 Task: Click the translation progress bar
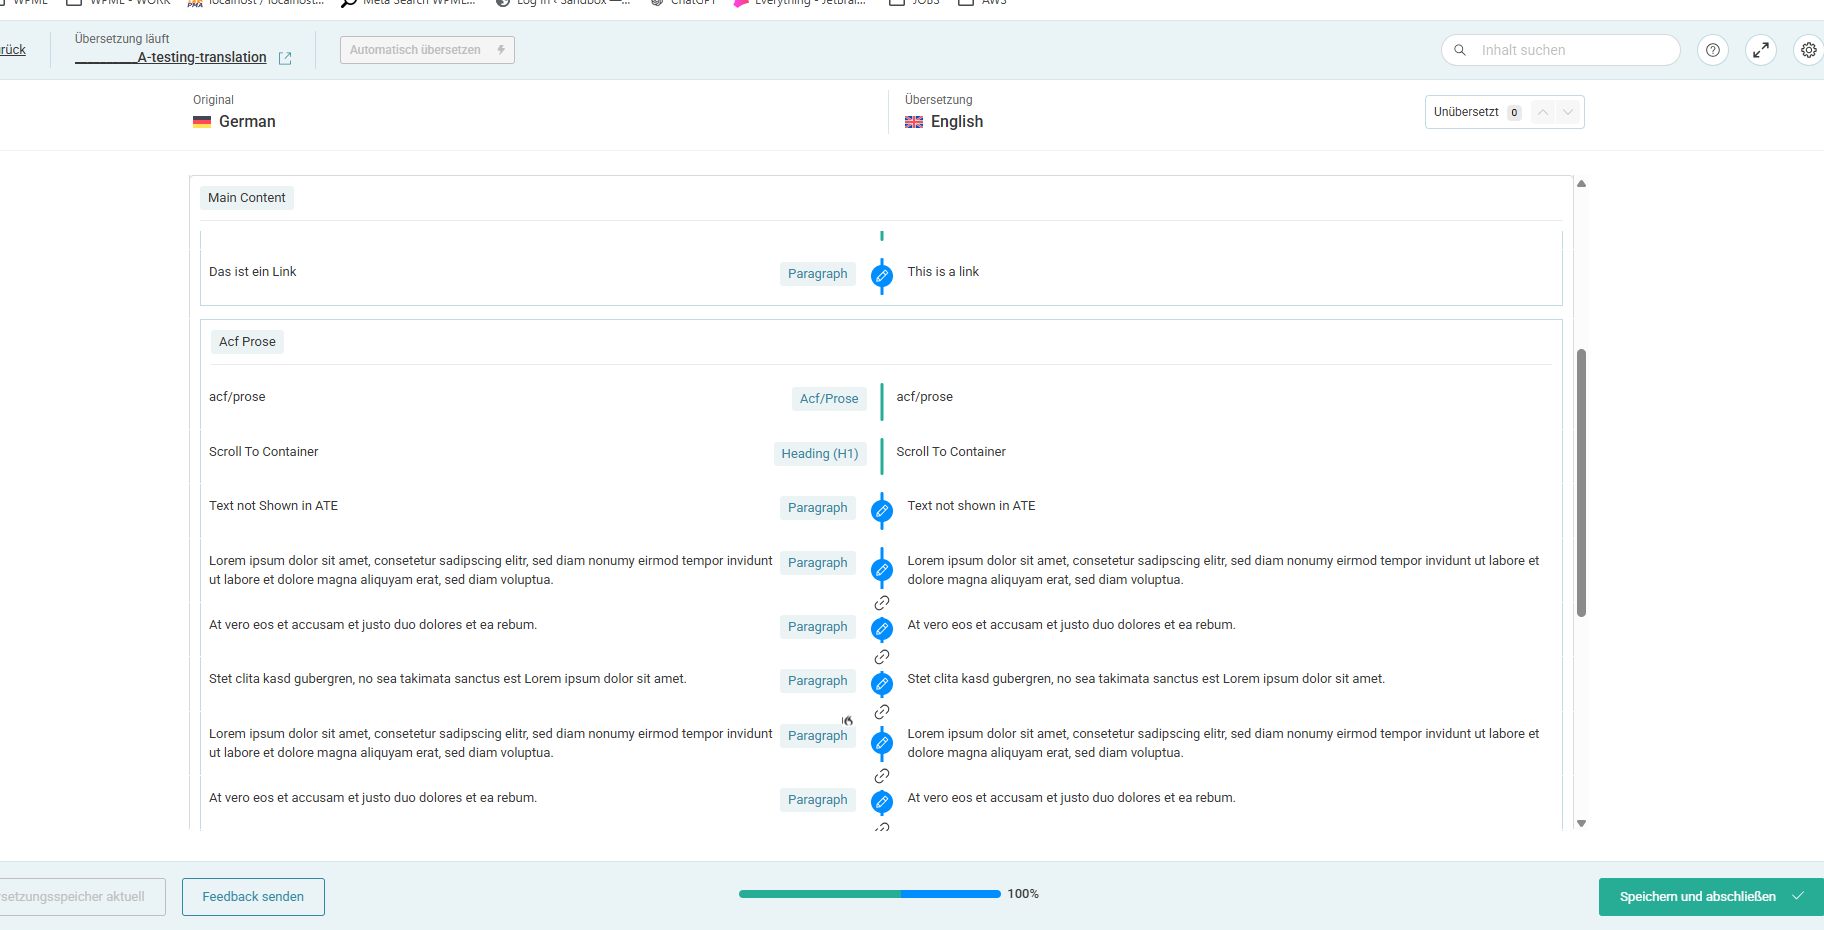coord(869,894)
